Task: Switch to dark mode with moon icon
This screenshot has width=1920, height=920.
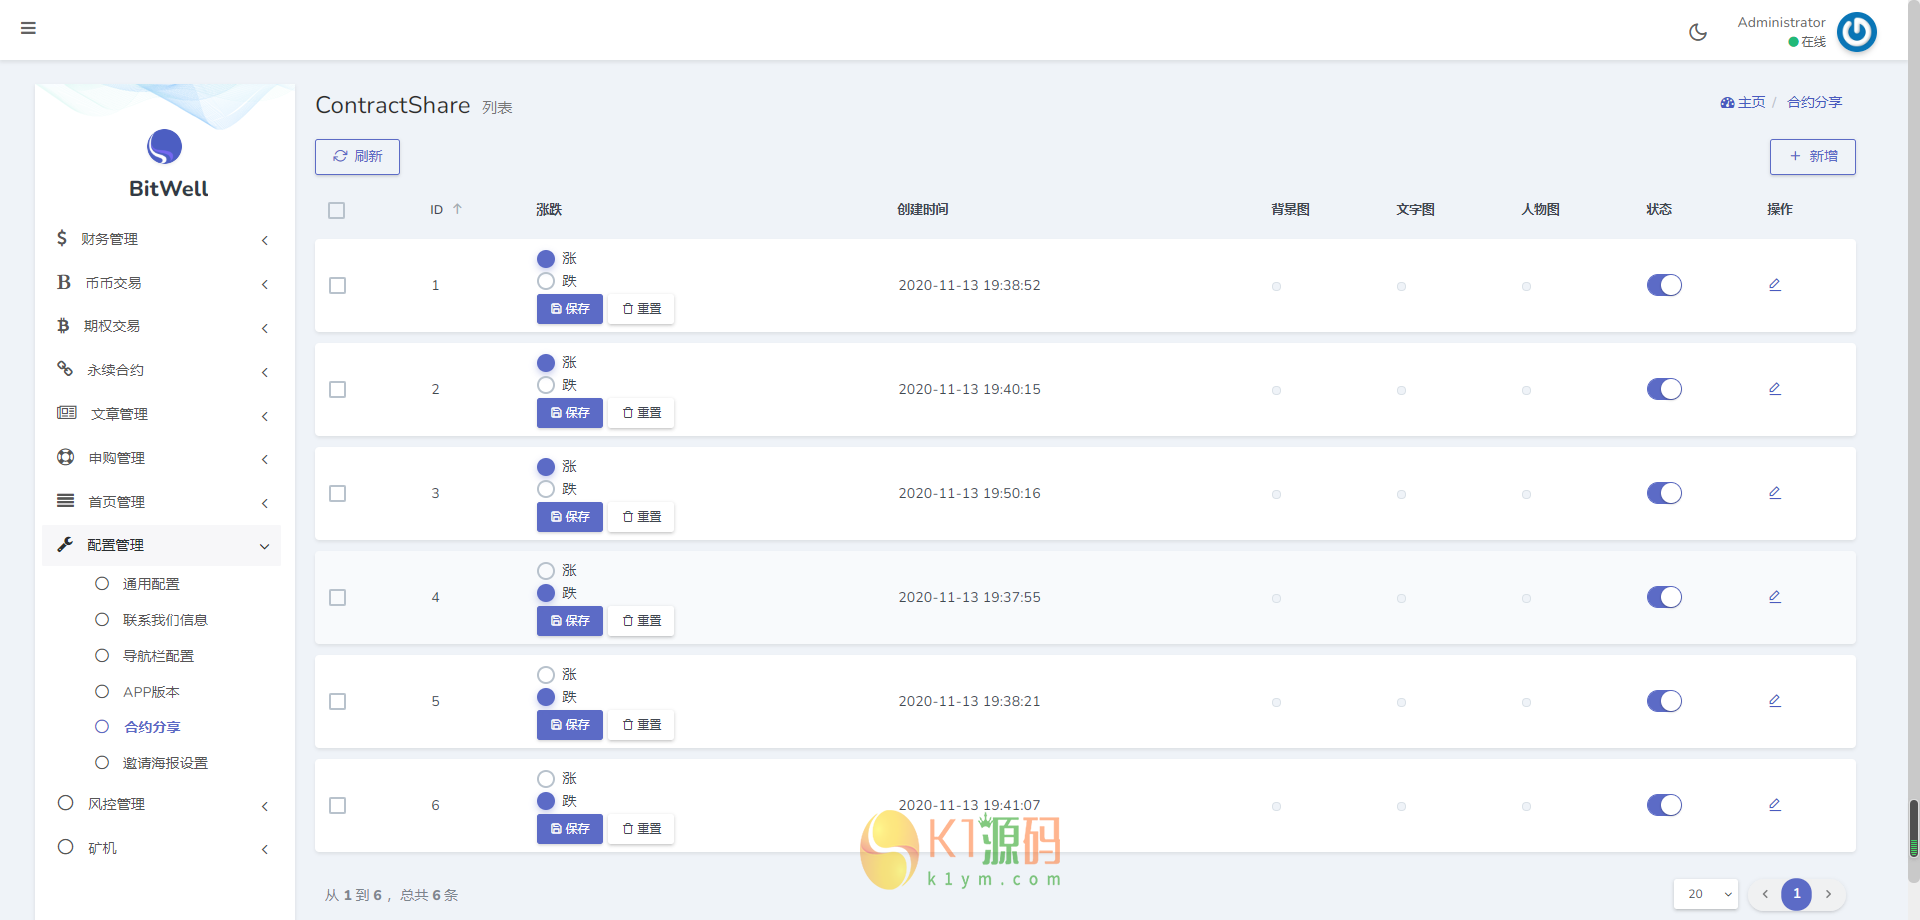Action: [1698, 32]
